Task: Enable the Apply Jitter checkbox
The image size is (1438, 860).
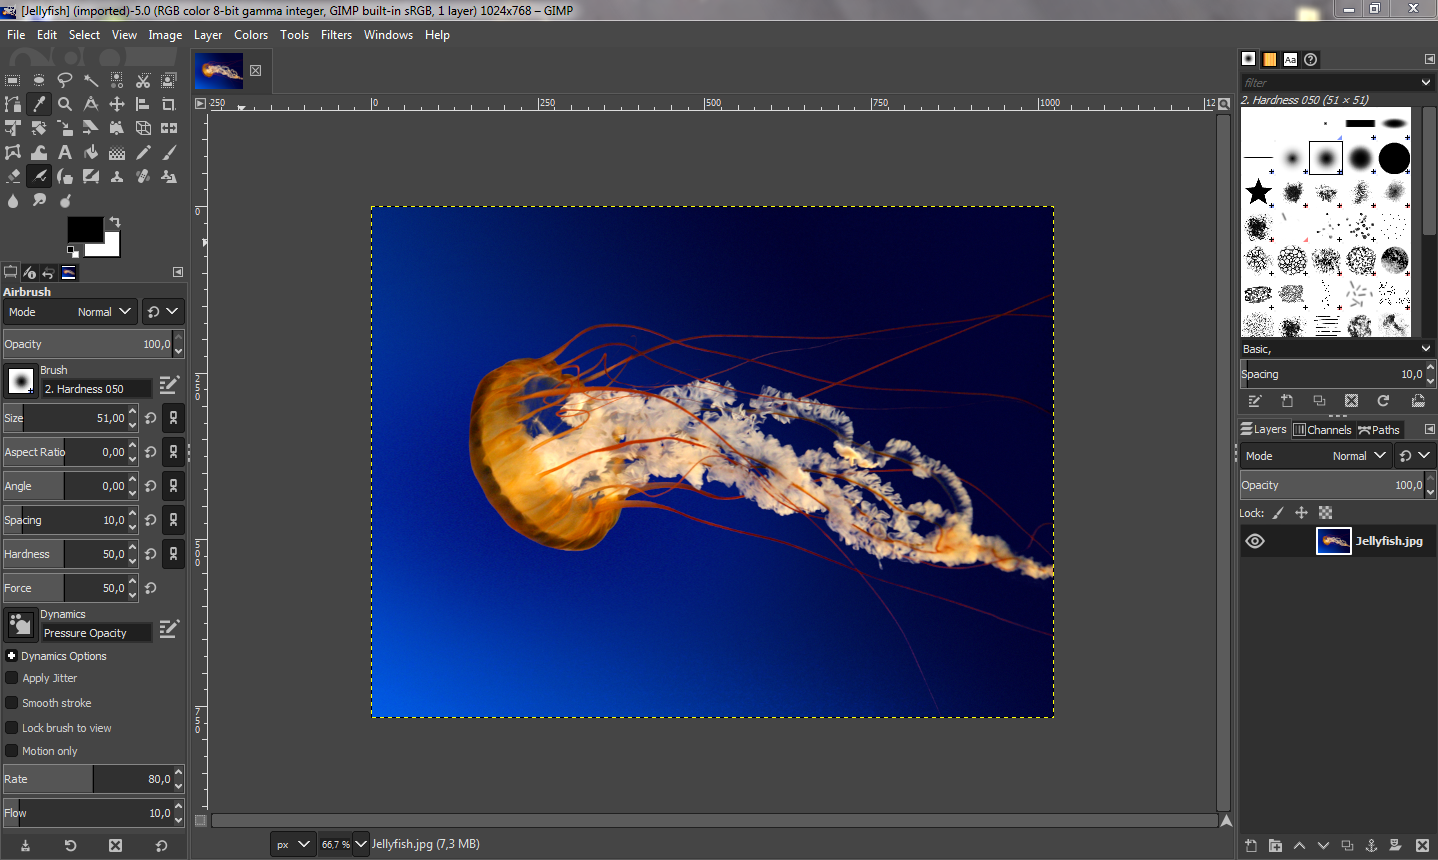Action: coord(12,678)
